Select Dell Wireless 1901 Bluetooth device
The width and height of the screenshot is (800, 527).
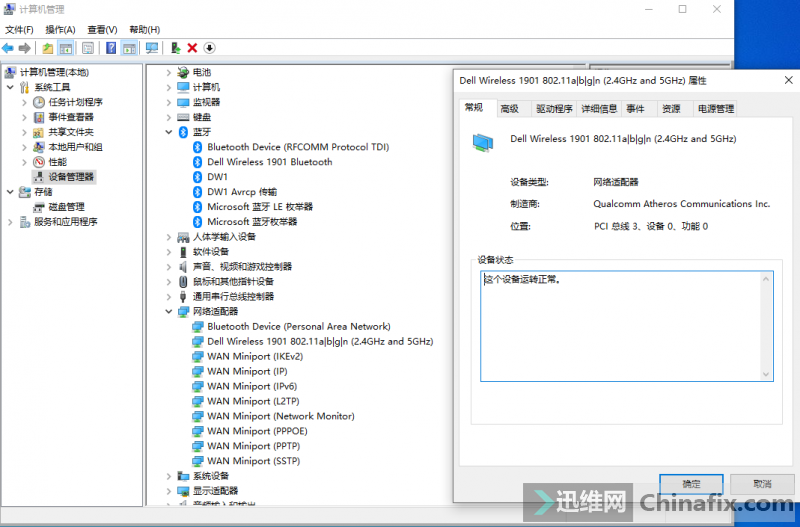point(269,162)
